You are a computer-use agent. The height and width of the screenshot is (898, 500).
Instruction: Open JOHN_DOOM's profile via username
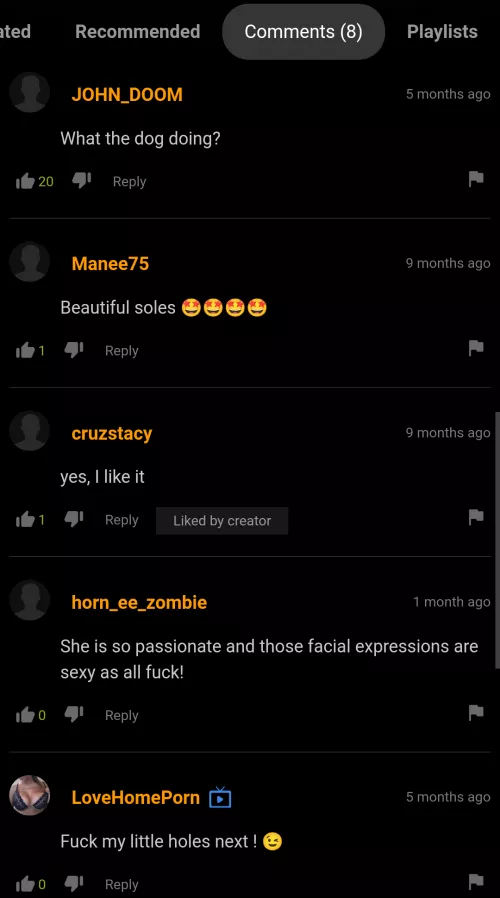(x=127, y=94)
